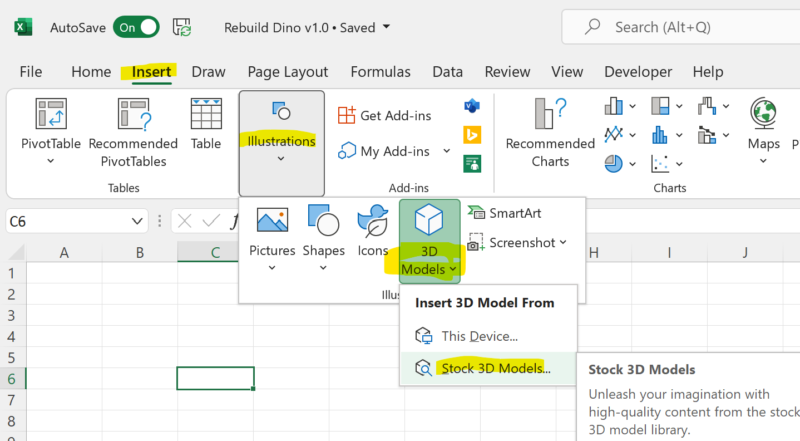Click the Select All corner triangle
Screen dimensions: 800x441
click(16, 252)
